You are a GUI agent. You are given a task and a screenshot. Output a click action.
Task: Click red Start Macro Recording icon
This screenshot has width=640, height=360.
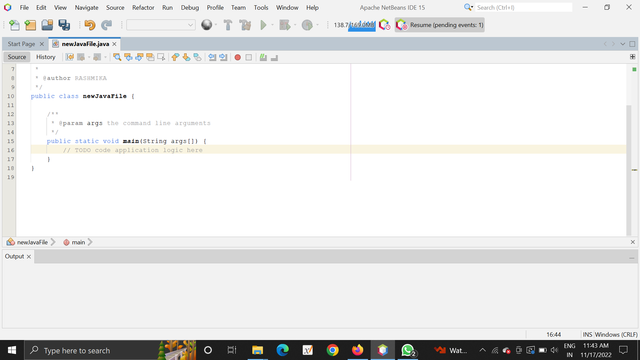coord(238,58)
